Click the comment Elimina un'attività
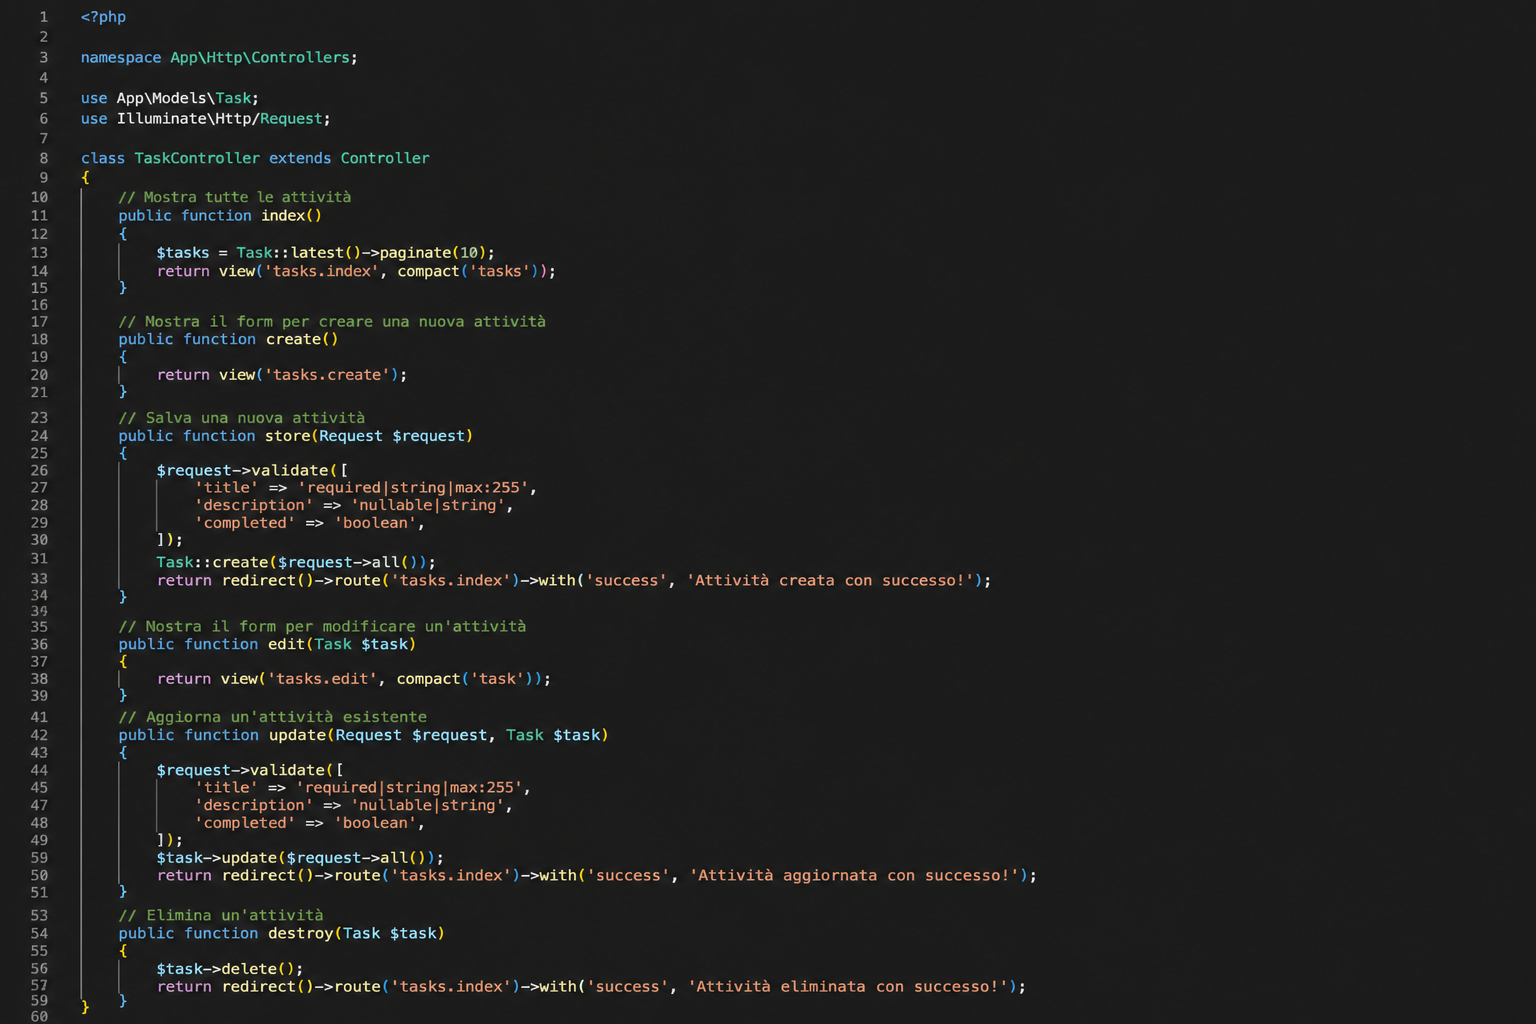This screenshot has width=1536, height=1024. (221, 916)
